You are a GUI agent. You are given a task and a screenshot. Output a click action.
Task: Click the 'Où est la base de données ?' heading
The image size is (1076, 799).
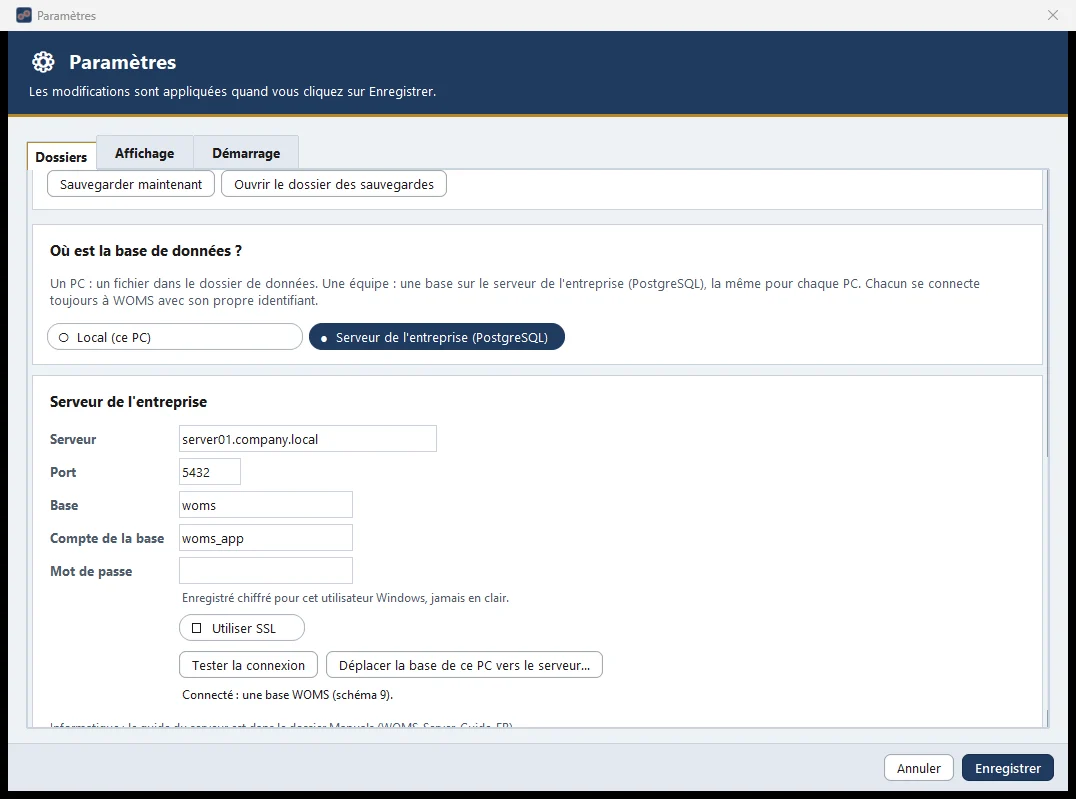[x=145, y=251]
